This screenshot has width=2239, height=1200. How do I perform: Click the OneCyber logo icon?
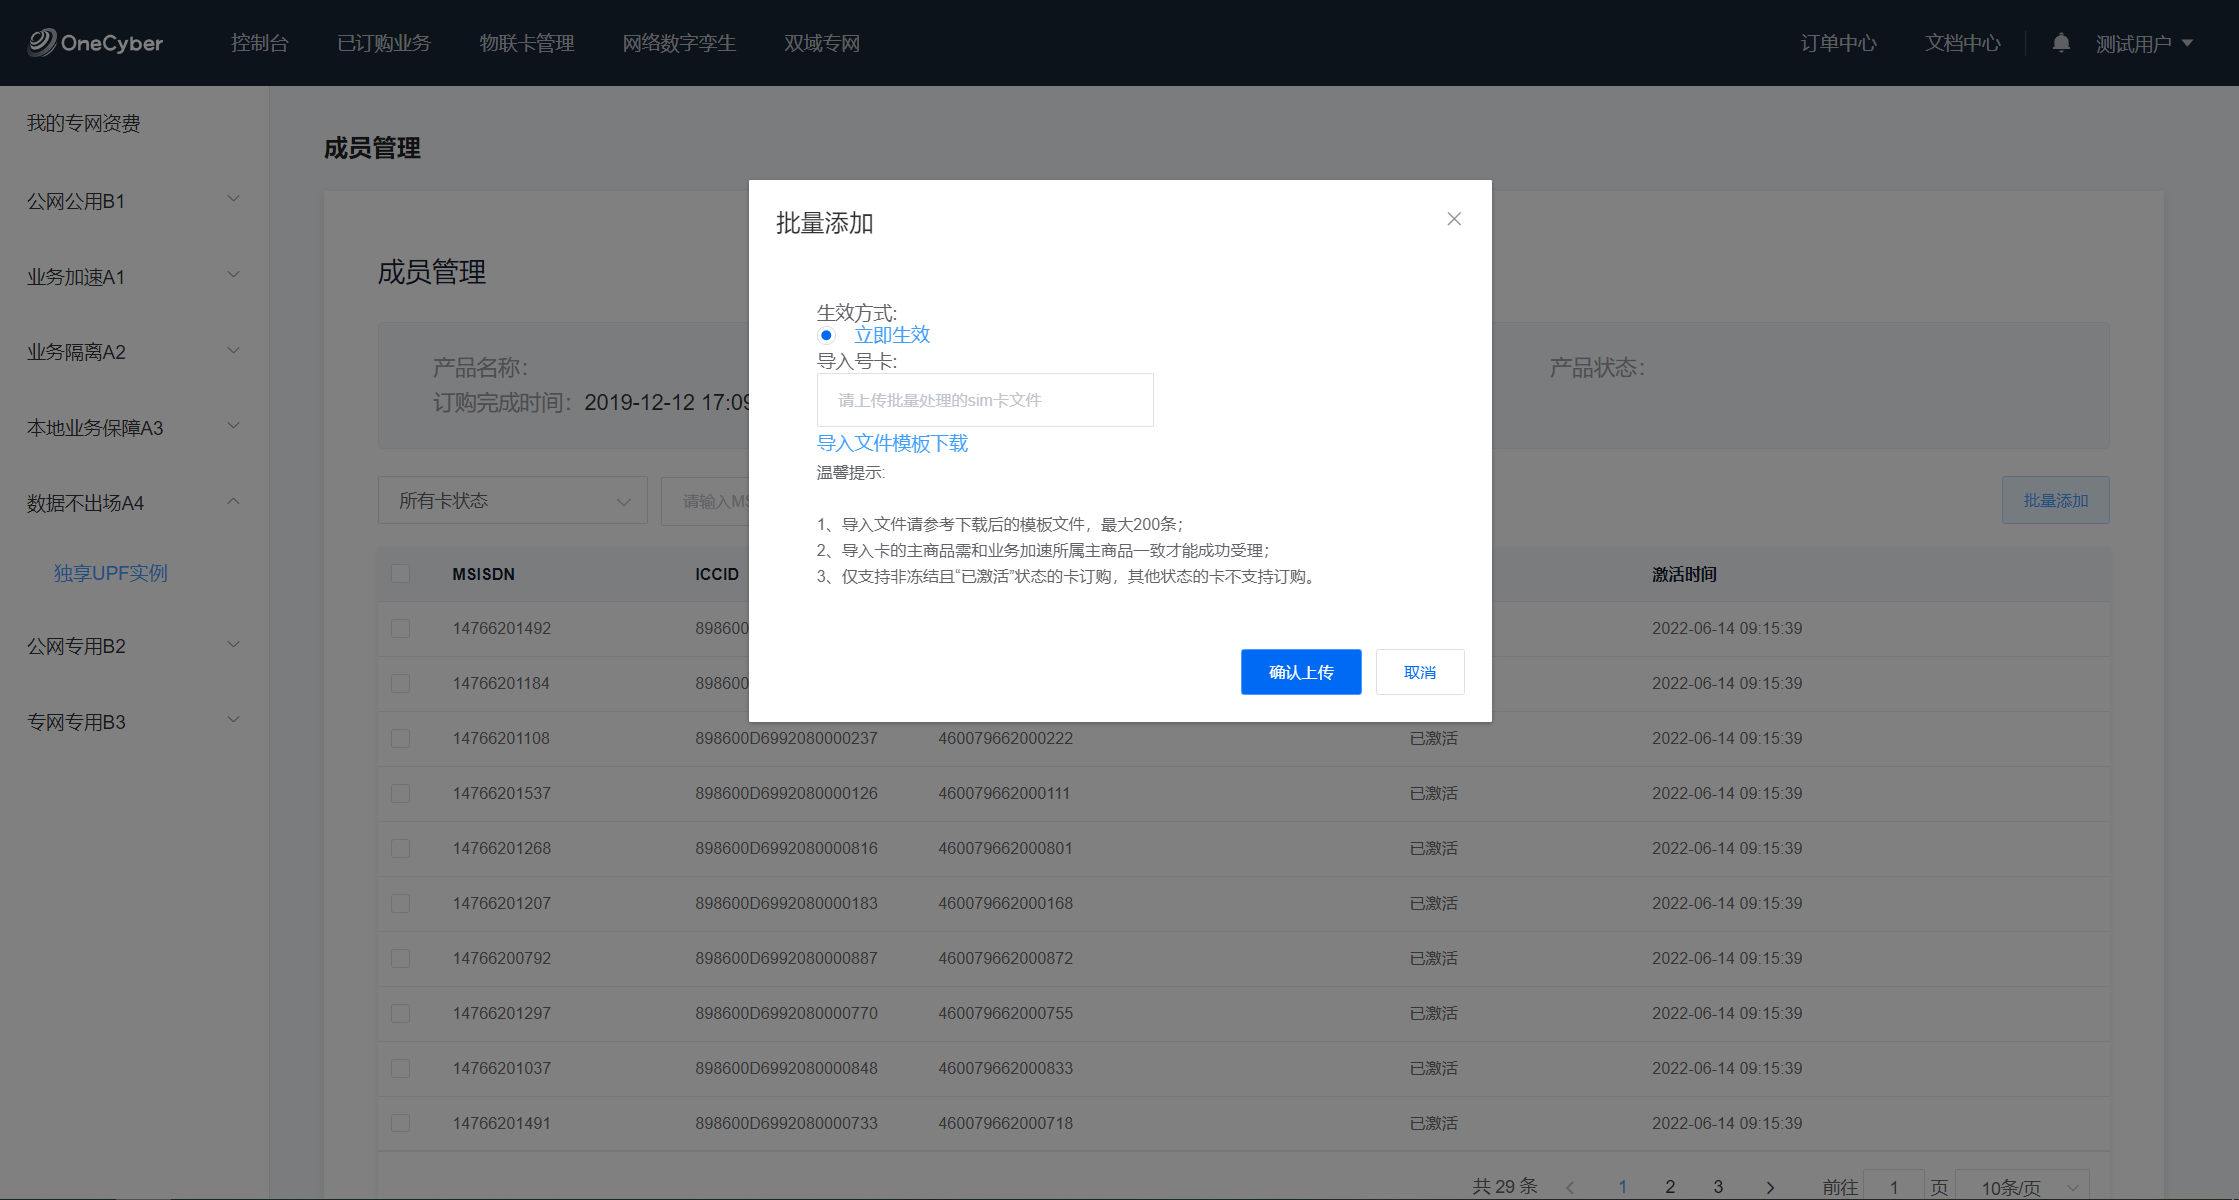point(42,42)
